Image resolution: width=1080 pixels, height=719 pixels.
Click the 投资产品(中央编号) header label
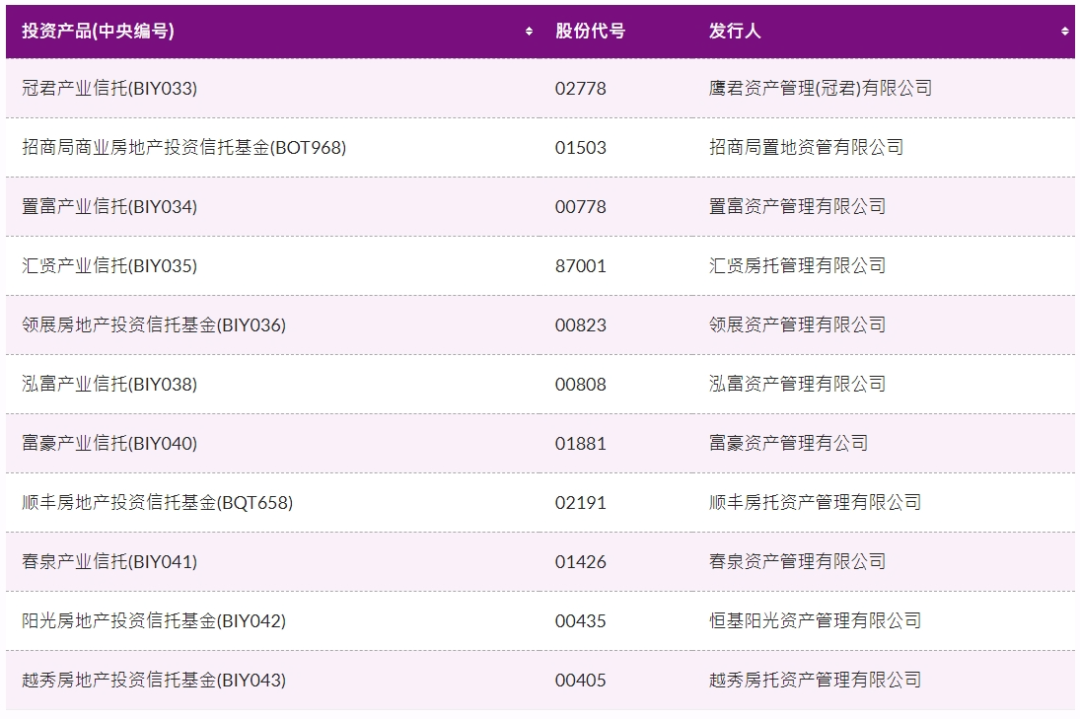(98, 31)
